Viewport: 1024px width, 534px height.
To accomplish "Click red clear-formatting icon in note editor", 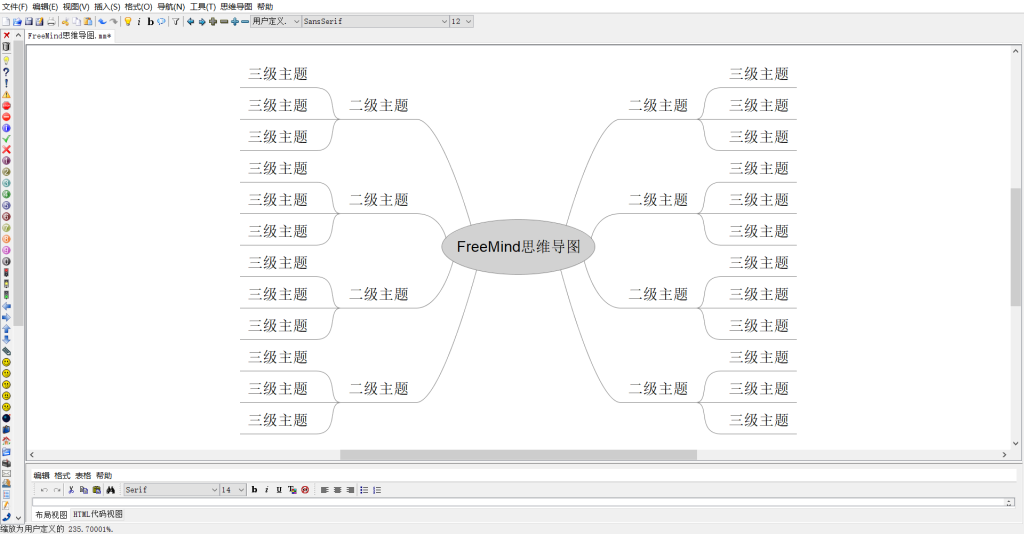I will point(305,490).
